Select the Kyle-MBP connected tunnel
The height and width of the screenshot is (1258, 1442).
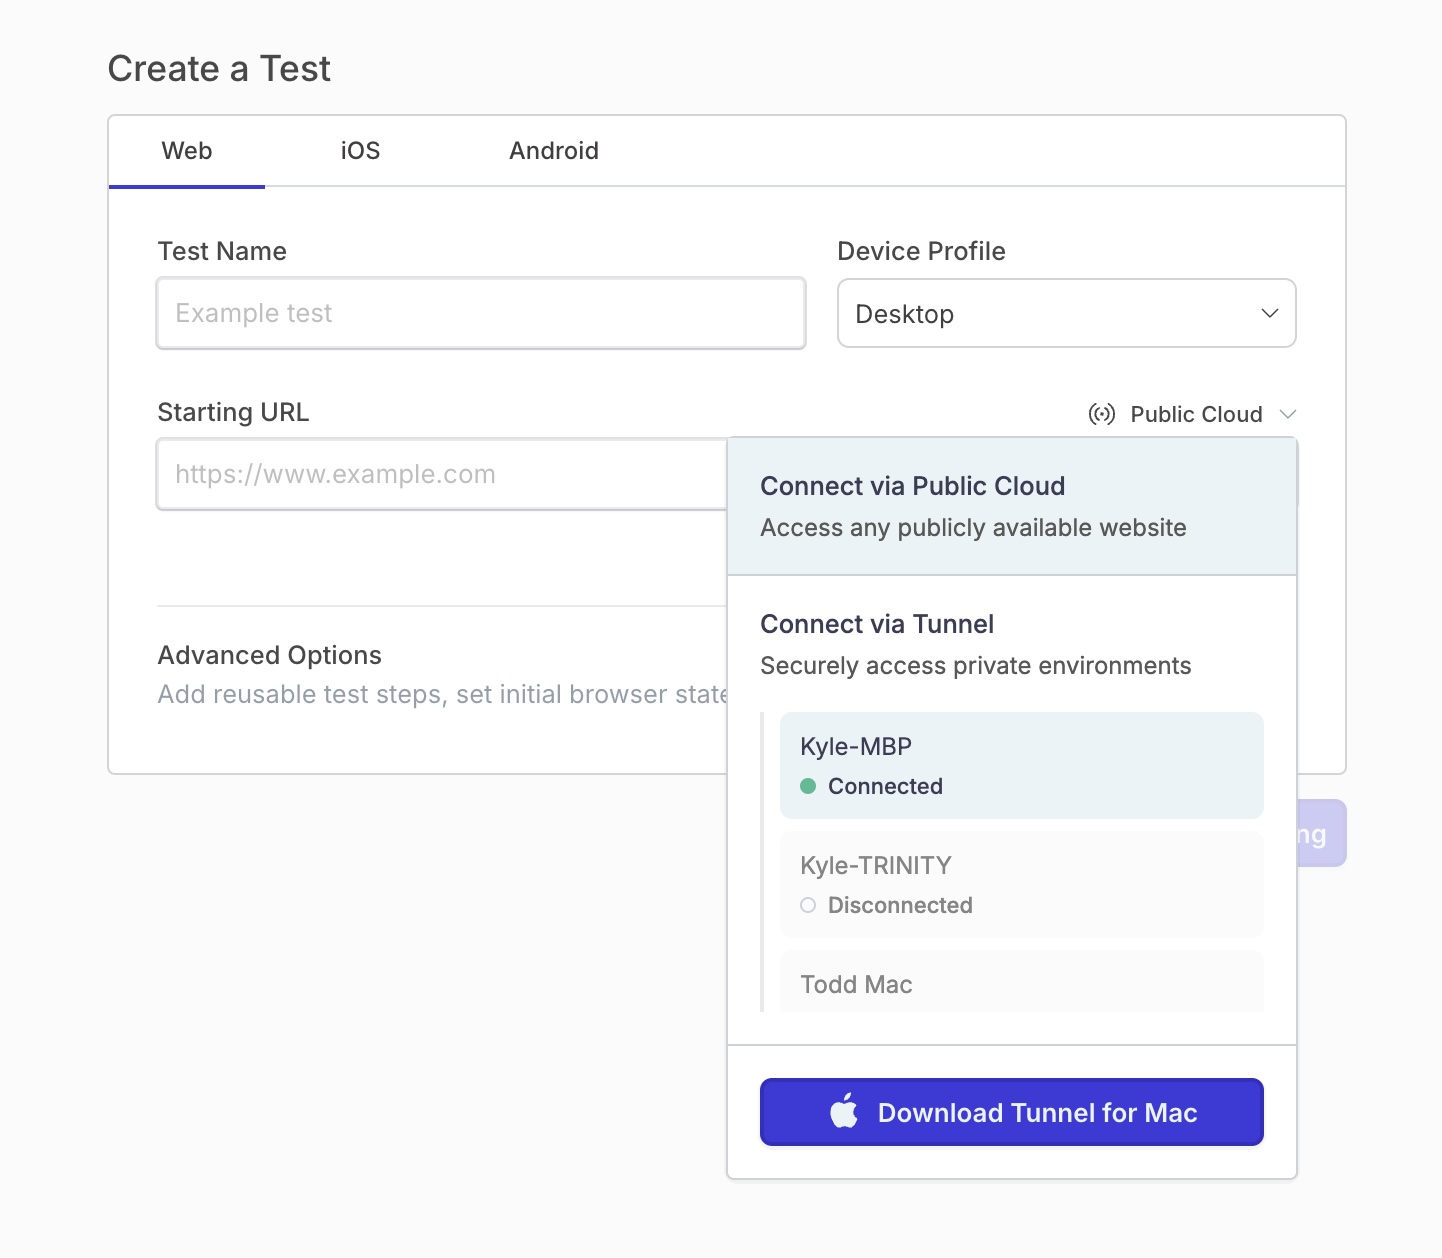click(1021, 765)
